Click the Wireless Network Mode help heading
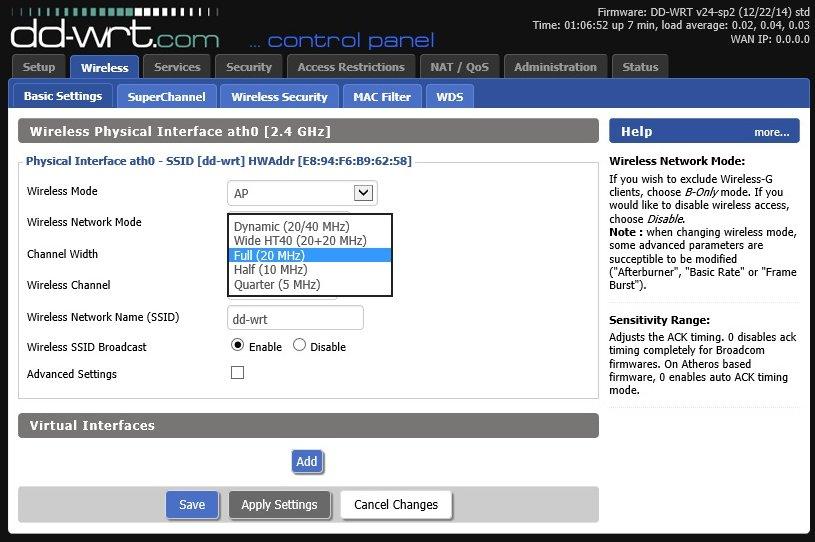Image resolution: width=815 pixels, height=542 pixels. coord(677,161)
